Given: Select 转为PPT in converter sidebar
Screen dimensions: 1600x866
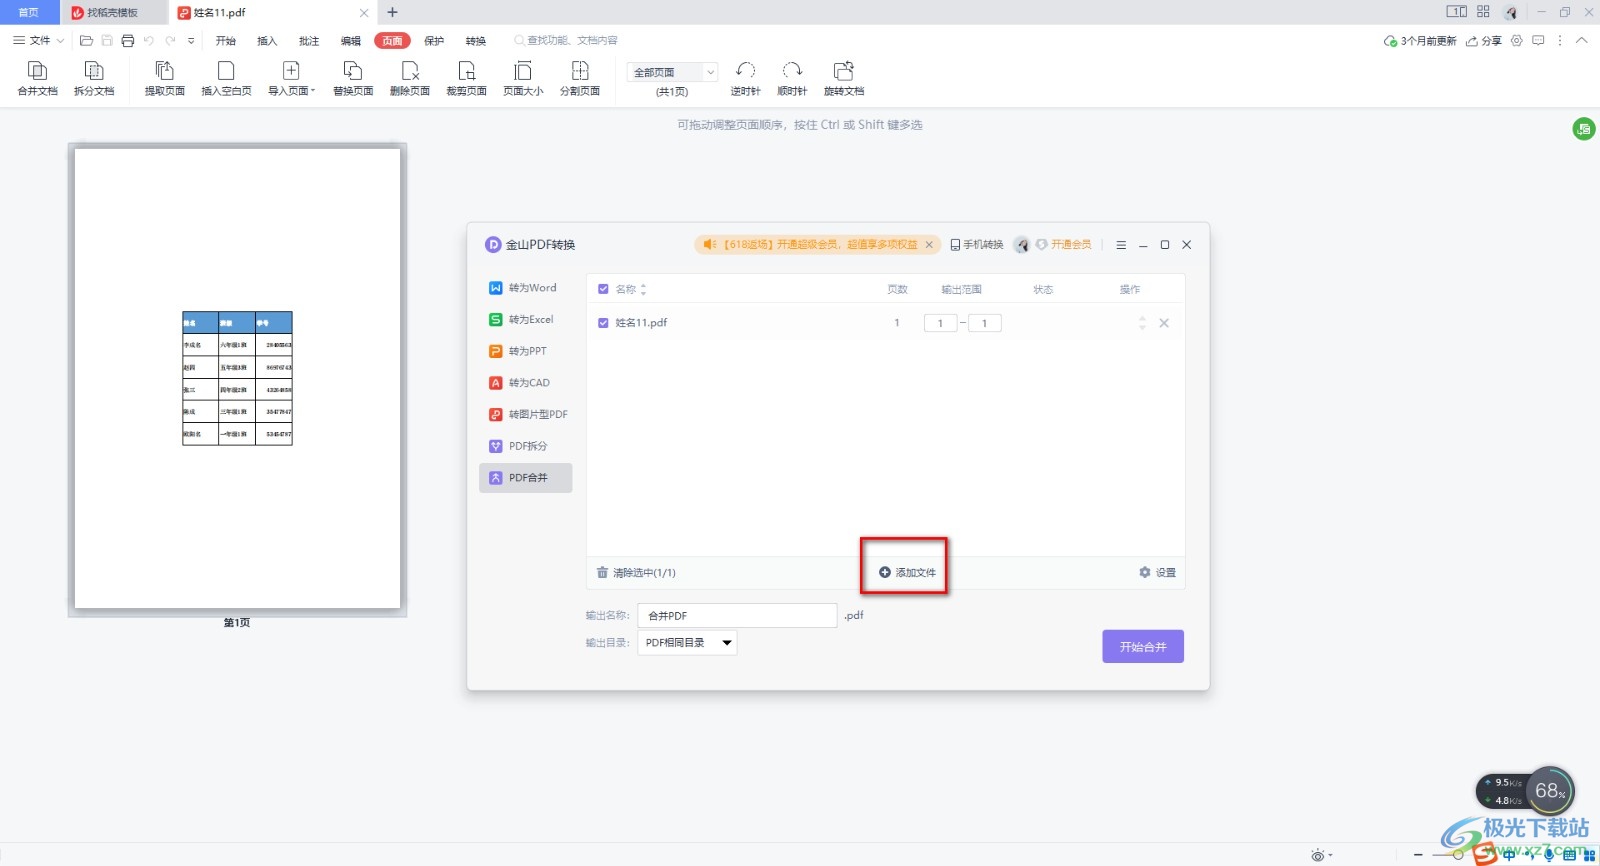Looking at the screenshot, I should (x=525, y=351).
